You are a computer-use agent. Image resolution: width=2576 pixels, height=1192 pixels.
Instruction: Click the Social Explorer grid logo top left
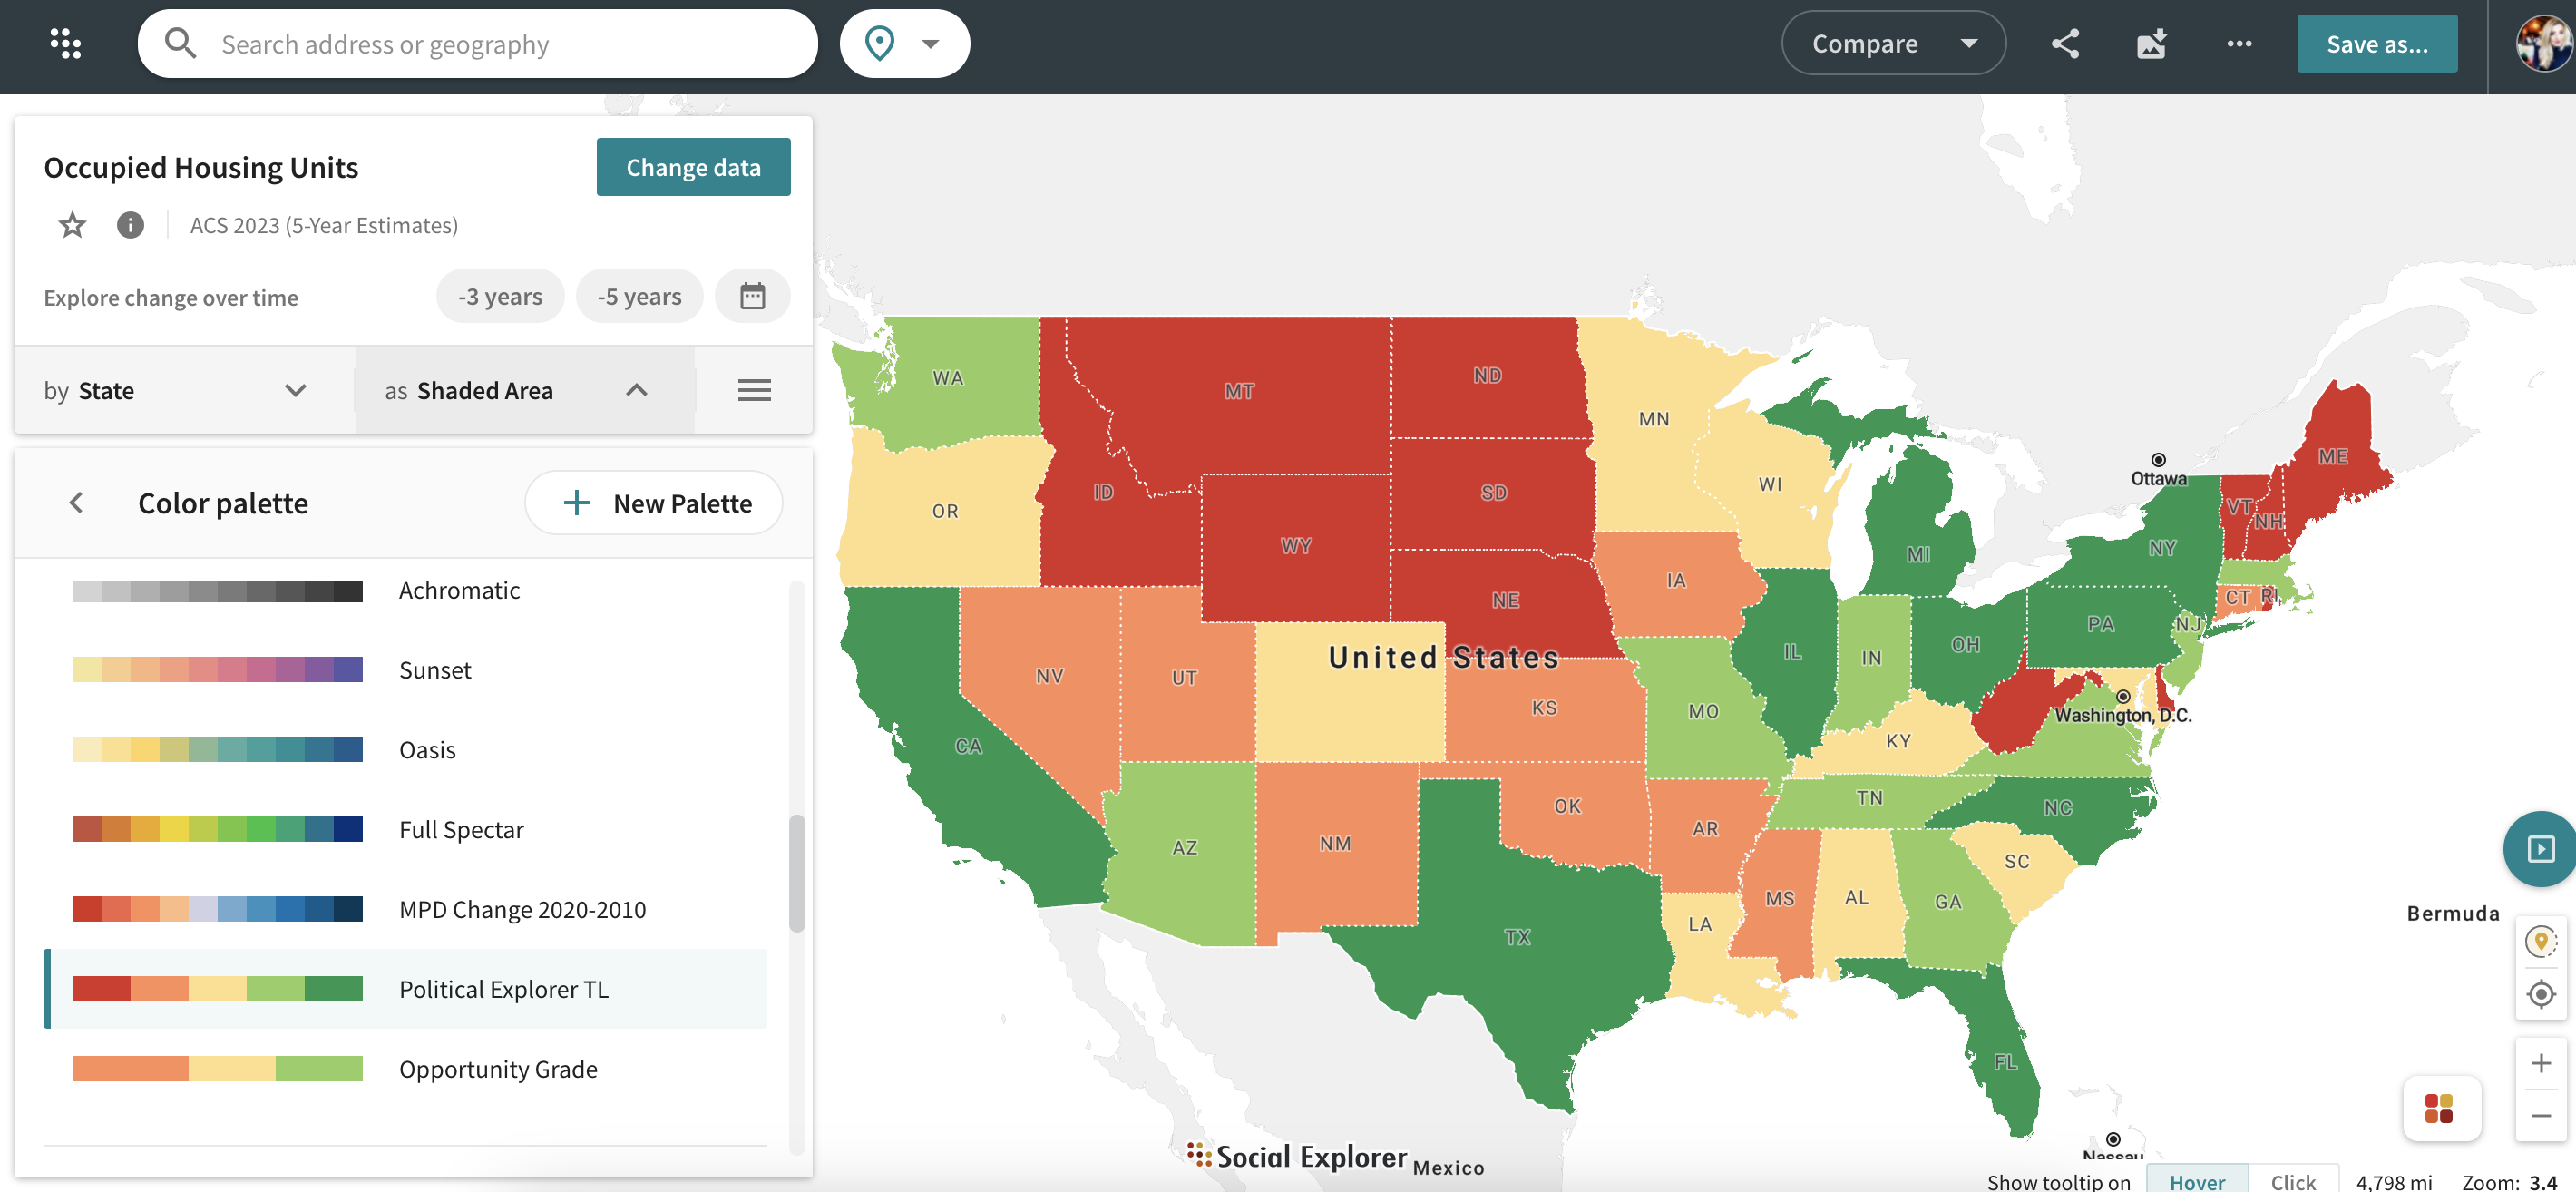pos(66,42)
